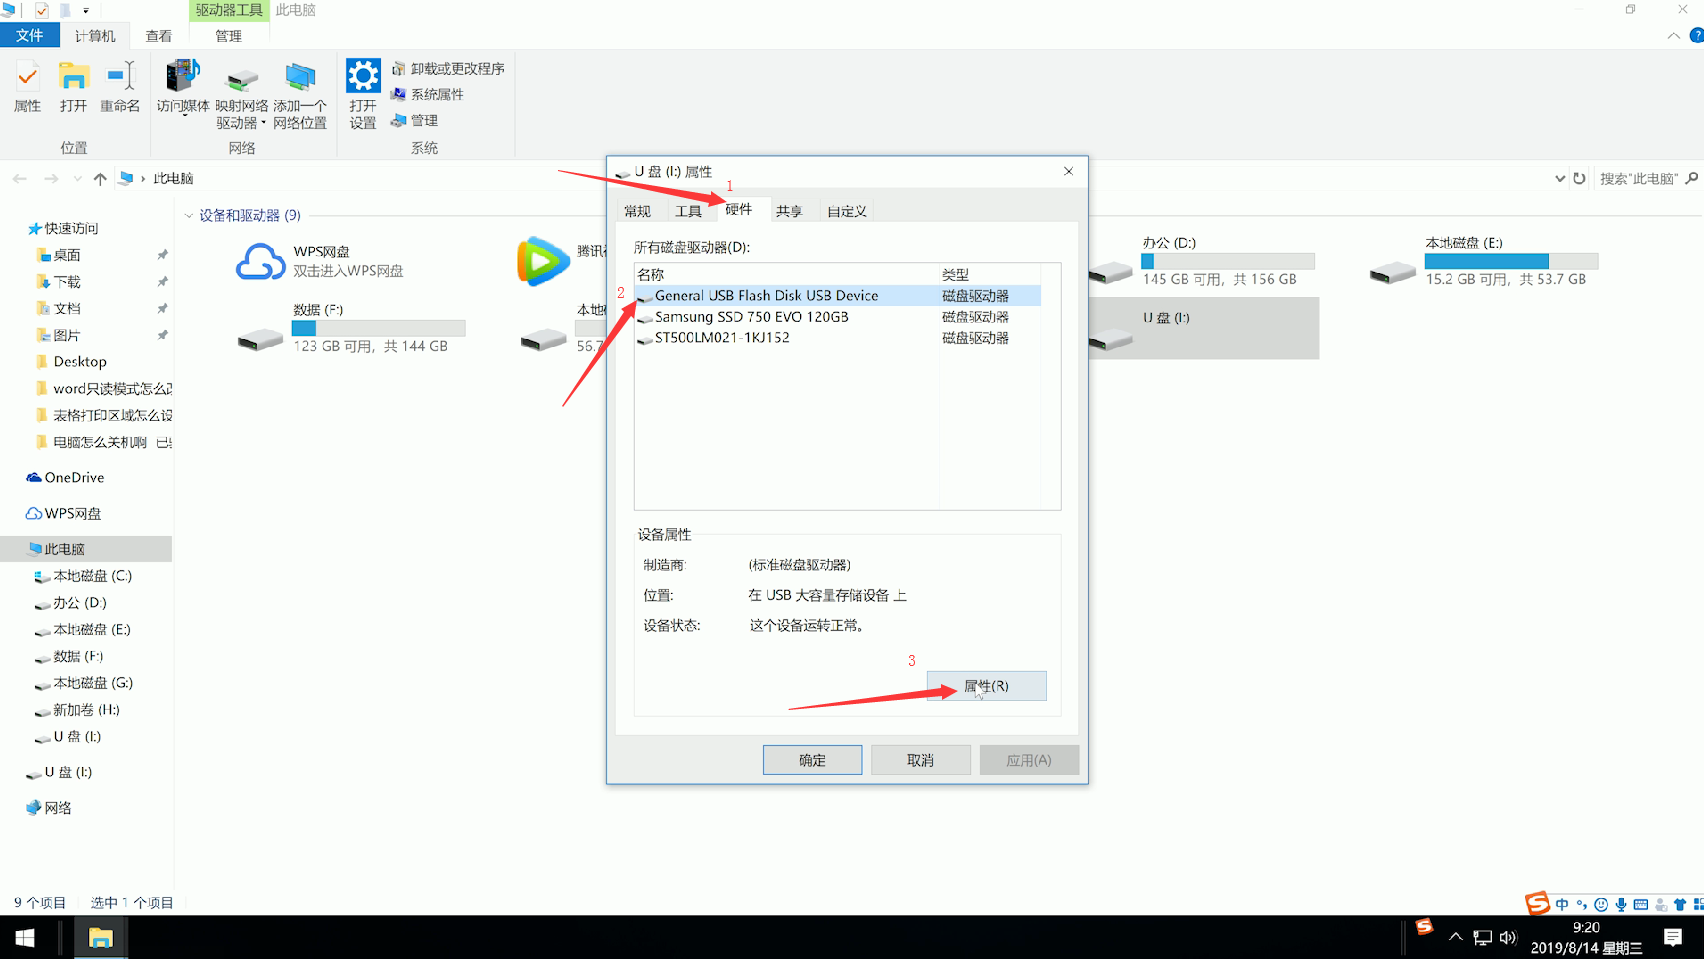Open 网络 in the navigation pane
The image size is (1704, 959).
(49, 808)
